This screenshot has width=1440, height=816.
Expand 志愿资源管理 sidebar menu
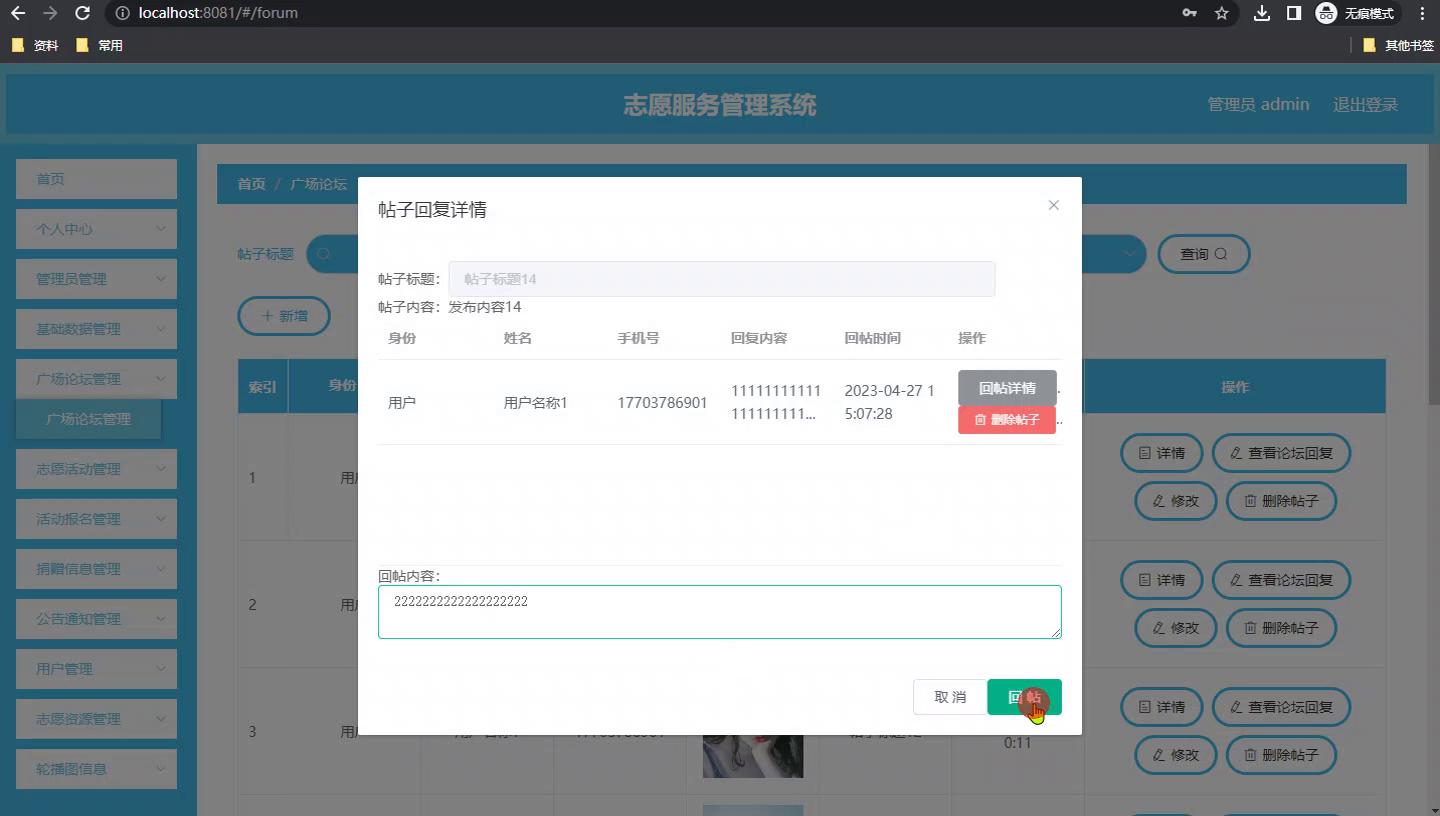pyautogui.click(x=96, y=719)
